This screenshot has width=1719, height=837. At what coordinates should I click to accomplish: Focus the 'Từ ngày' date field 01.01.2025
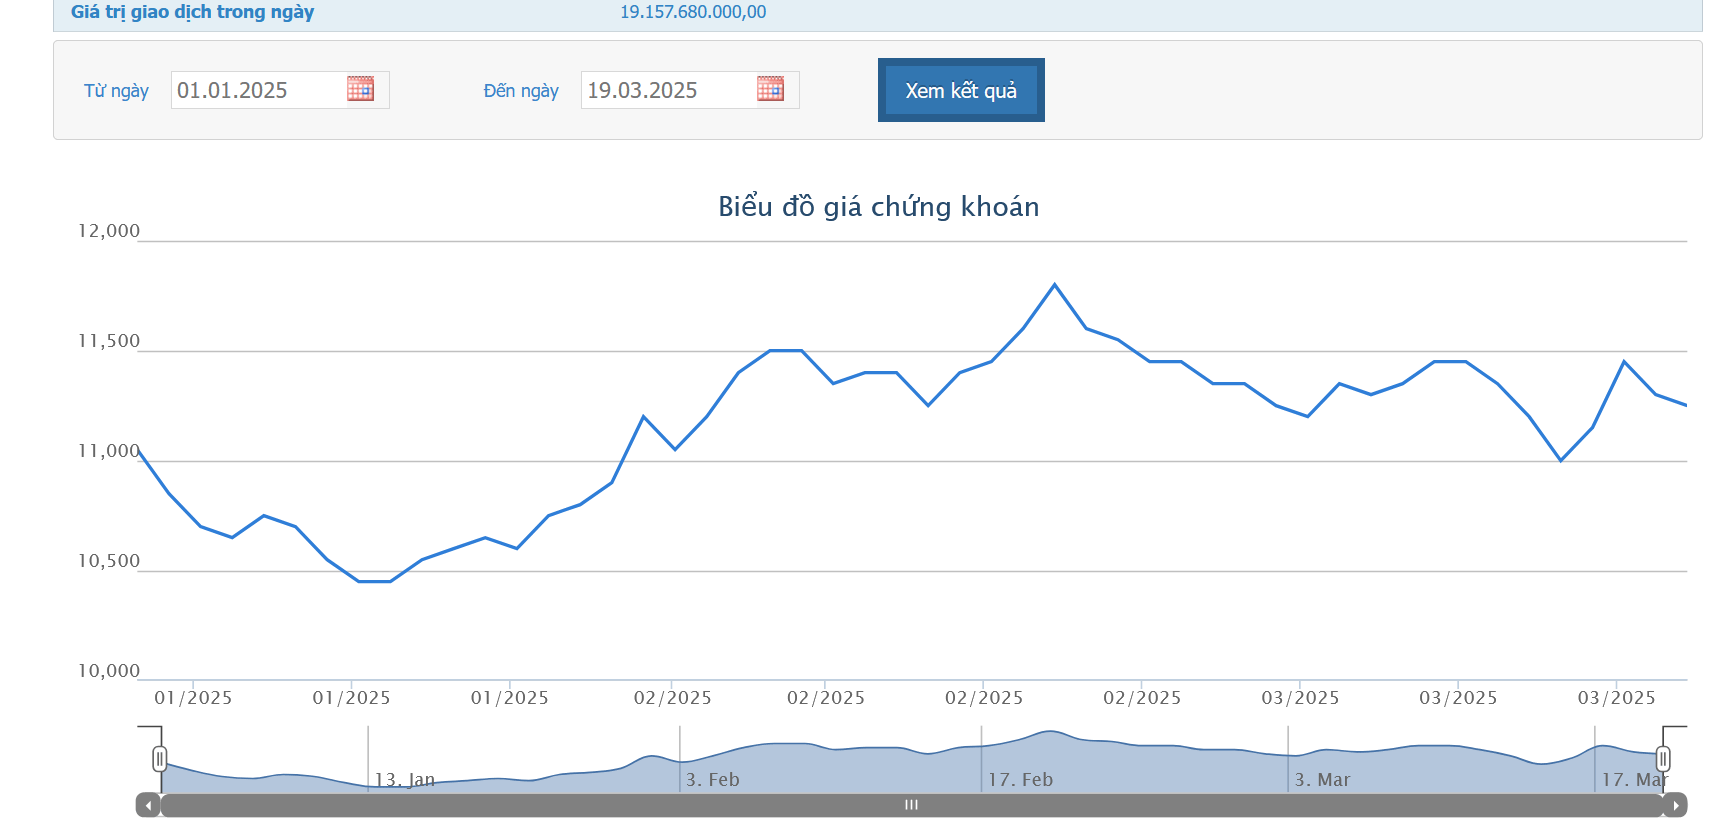click(x=255, y=90)
